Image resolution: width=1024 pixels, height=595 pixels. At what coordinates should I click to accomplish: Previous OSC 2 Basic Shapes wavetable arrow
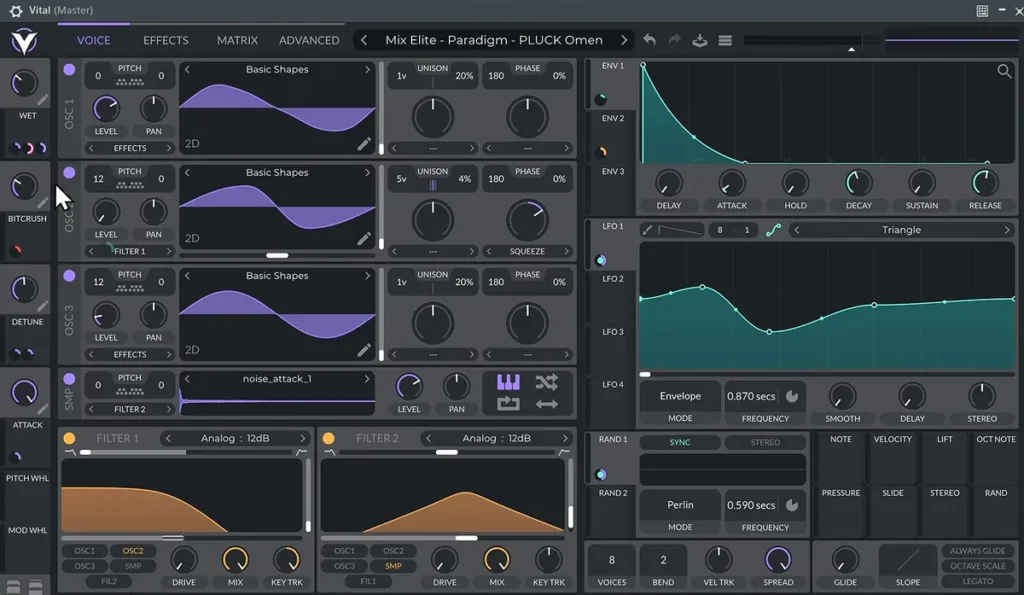coord(187,172)
